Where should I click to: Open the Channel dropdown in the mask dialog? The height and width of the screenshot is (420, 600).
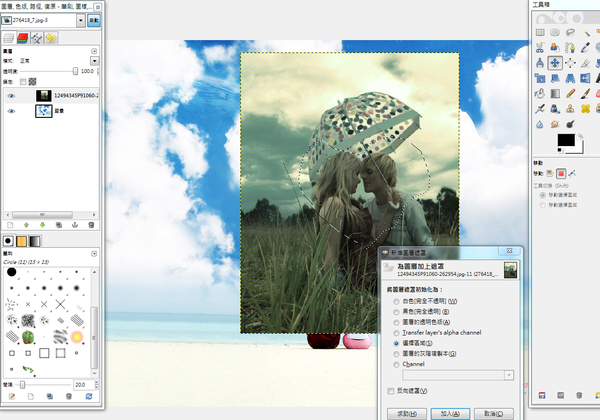pyautogui.click(x=509, y=375)
